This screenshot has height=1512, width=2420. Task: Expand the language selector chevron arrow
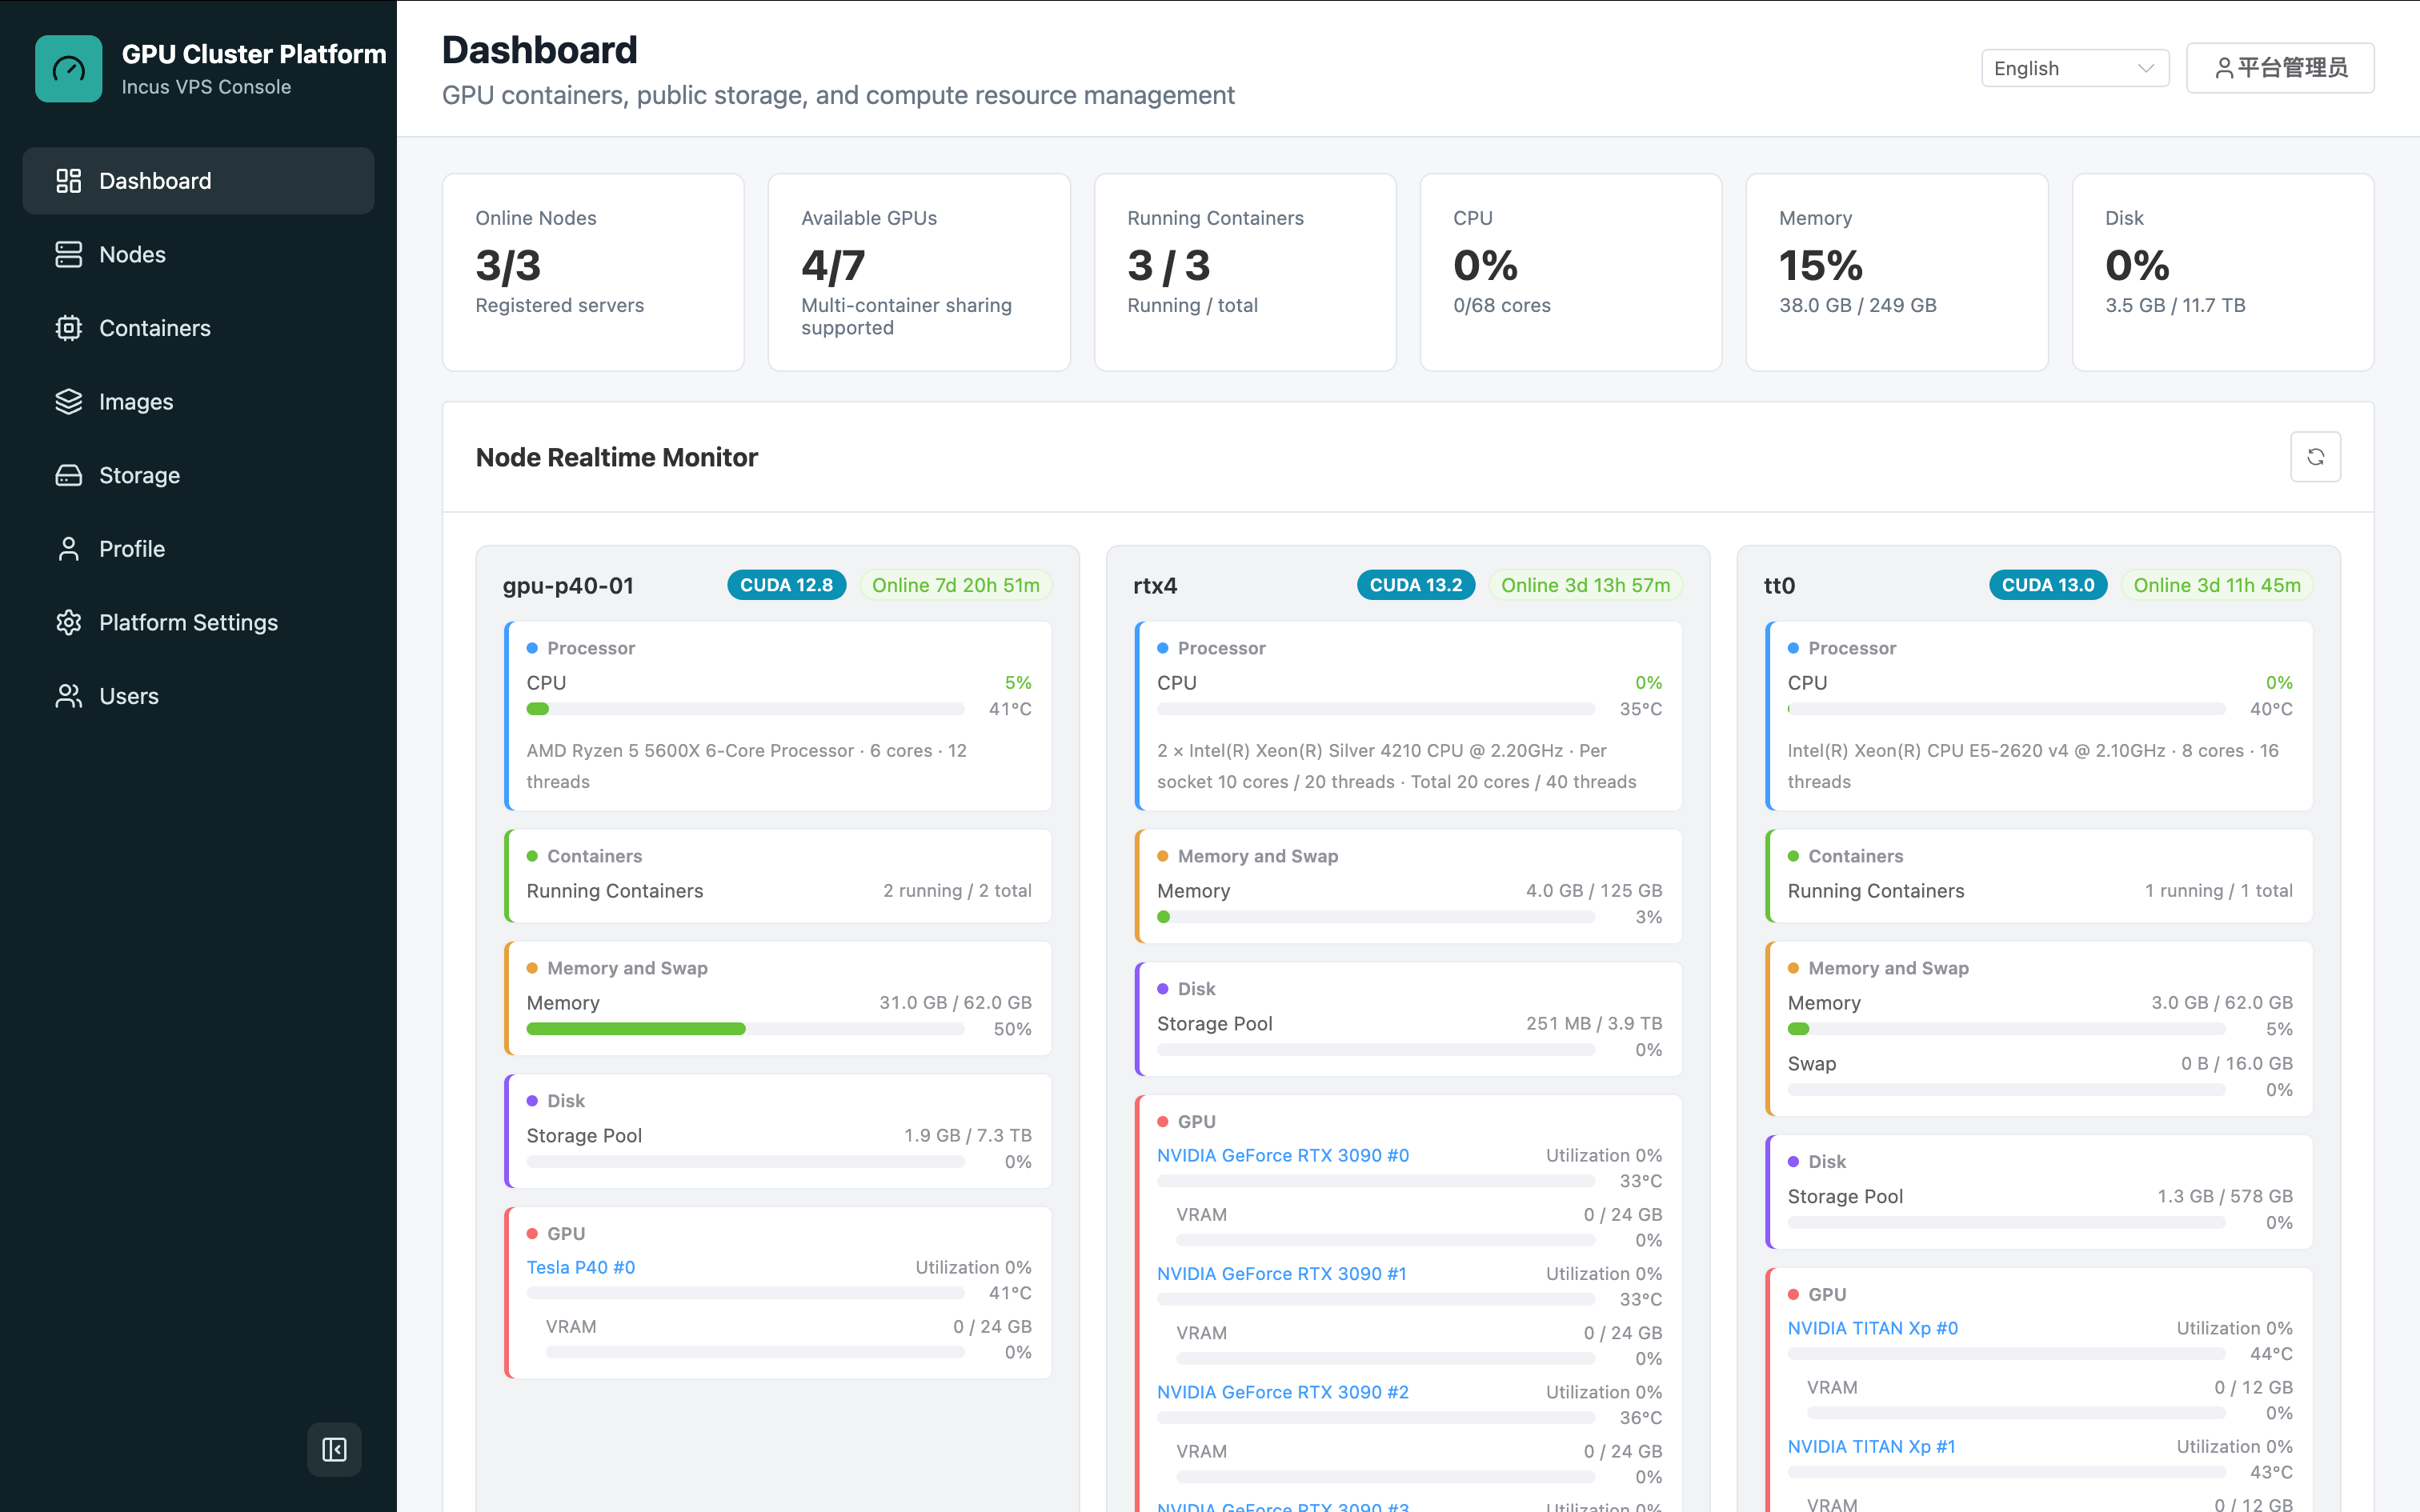tap(2145, 68)
